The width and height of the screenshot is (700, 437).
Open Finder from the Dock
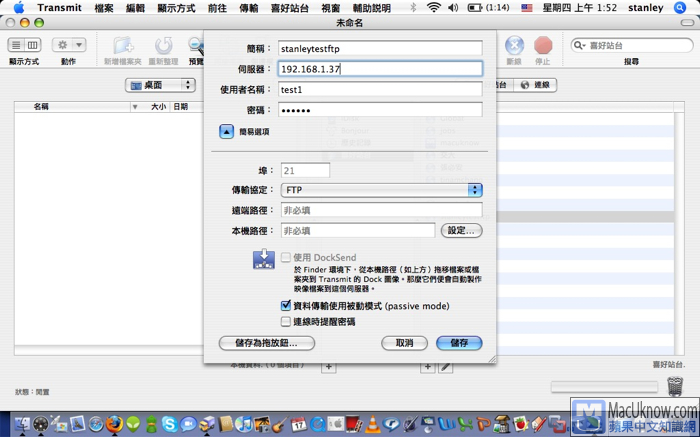click(x=22, y=423)
